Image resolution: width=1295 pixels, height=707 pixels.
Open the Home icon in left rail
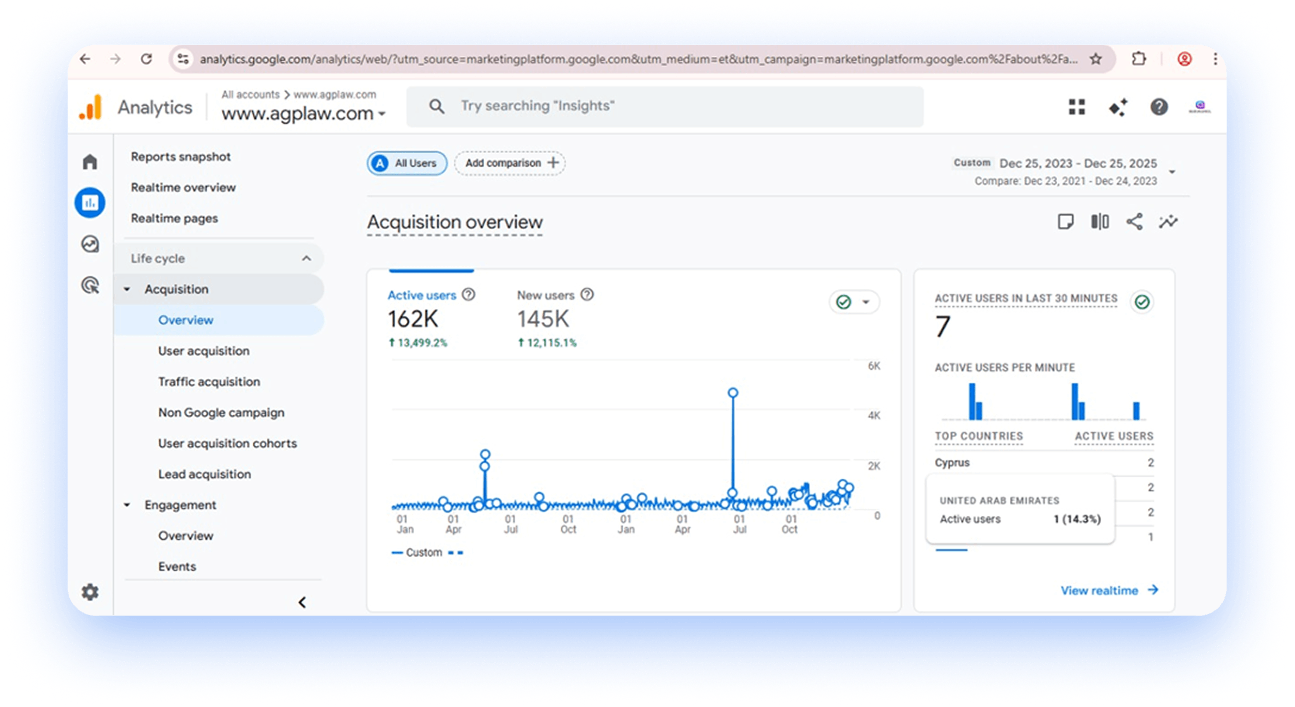[x=90, y=162]
